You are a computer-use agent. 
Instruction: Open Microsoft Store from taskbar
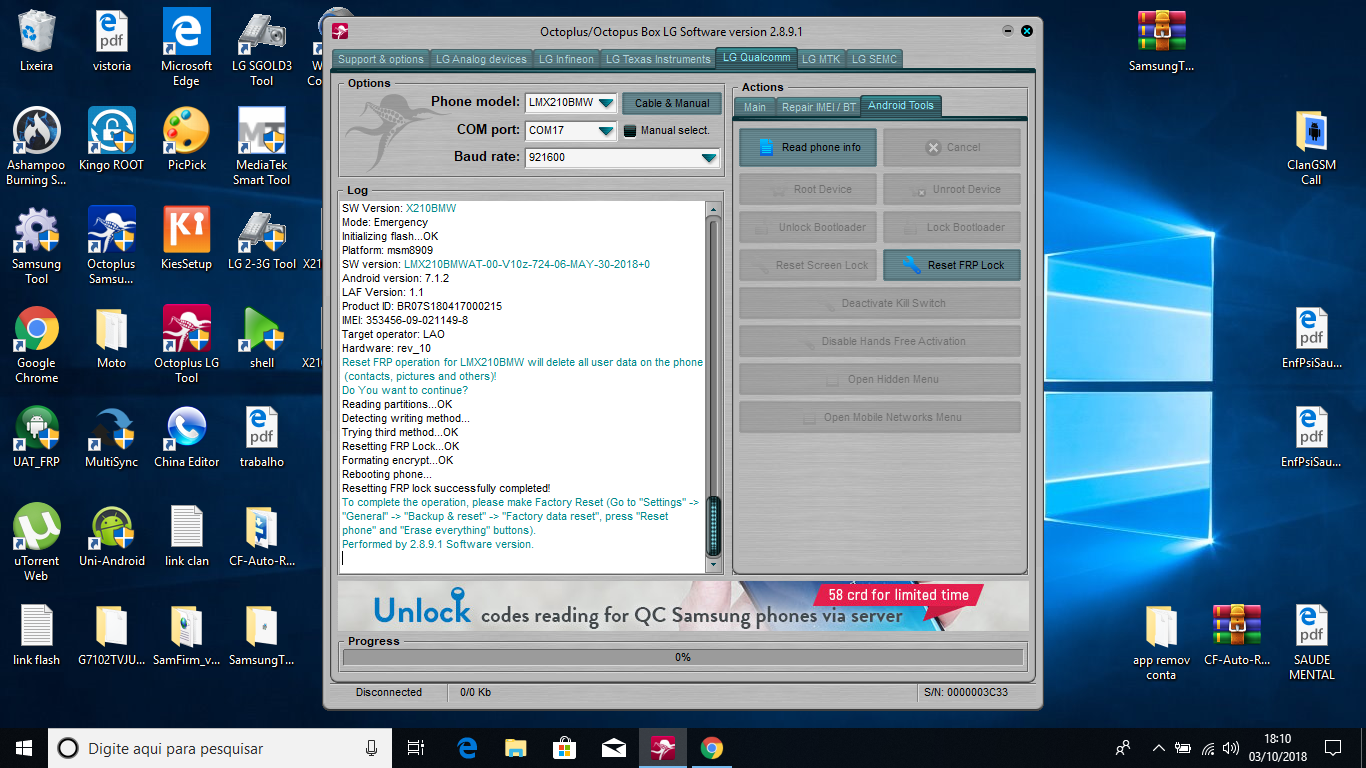[x=565, y=748]
